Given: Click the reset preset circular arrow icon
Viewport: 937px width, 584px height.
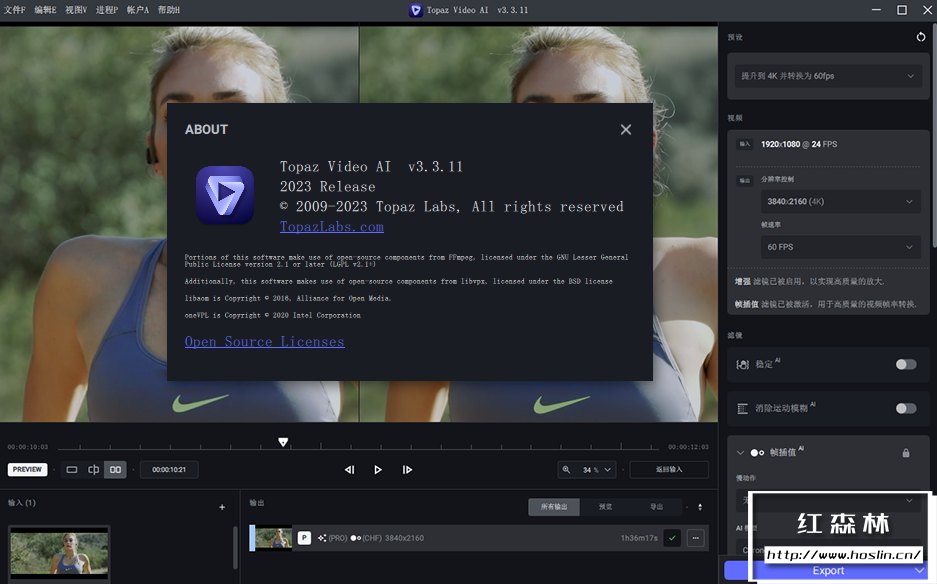Looking at the screenshot, I should click(x=921, y=37).
